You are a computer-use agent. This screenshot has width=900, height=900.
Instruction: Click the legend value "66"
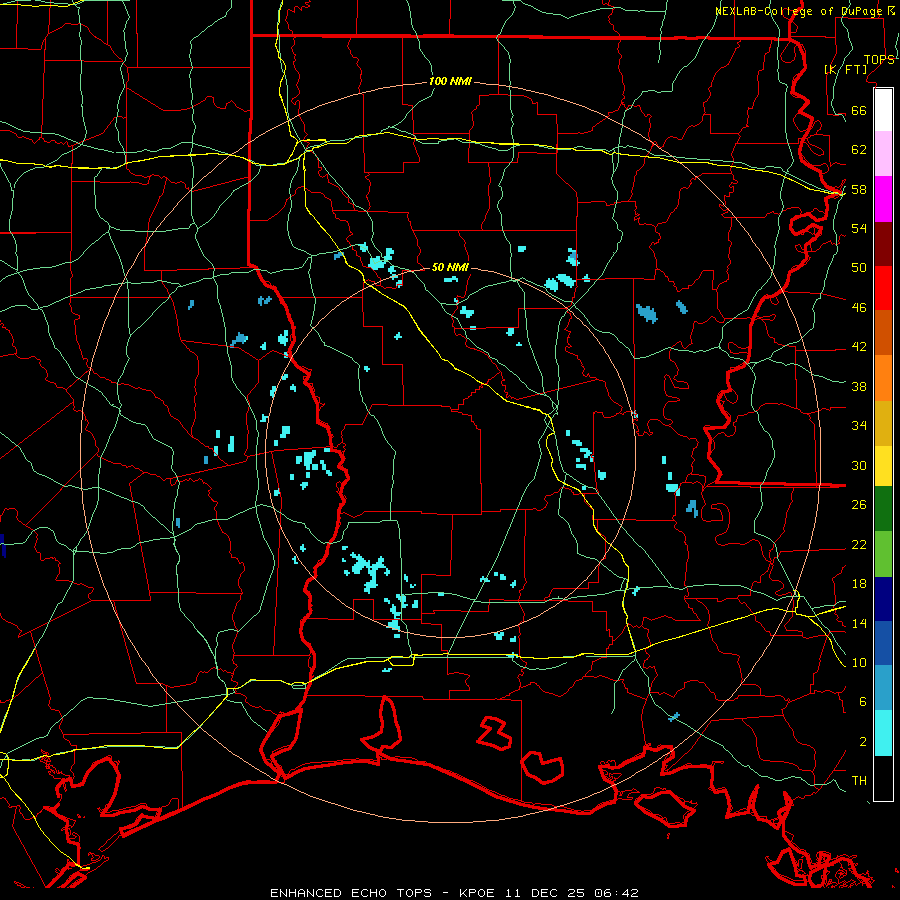pos(859,110)
